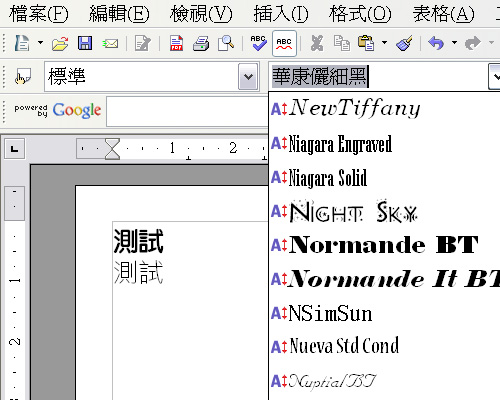Open the Styles and Formatting window icon
500x400 pixels.
[x=22, y=77]
